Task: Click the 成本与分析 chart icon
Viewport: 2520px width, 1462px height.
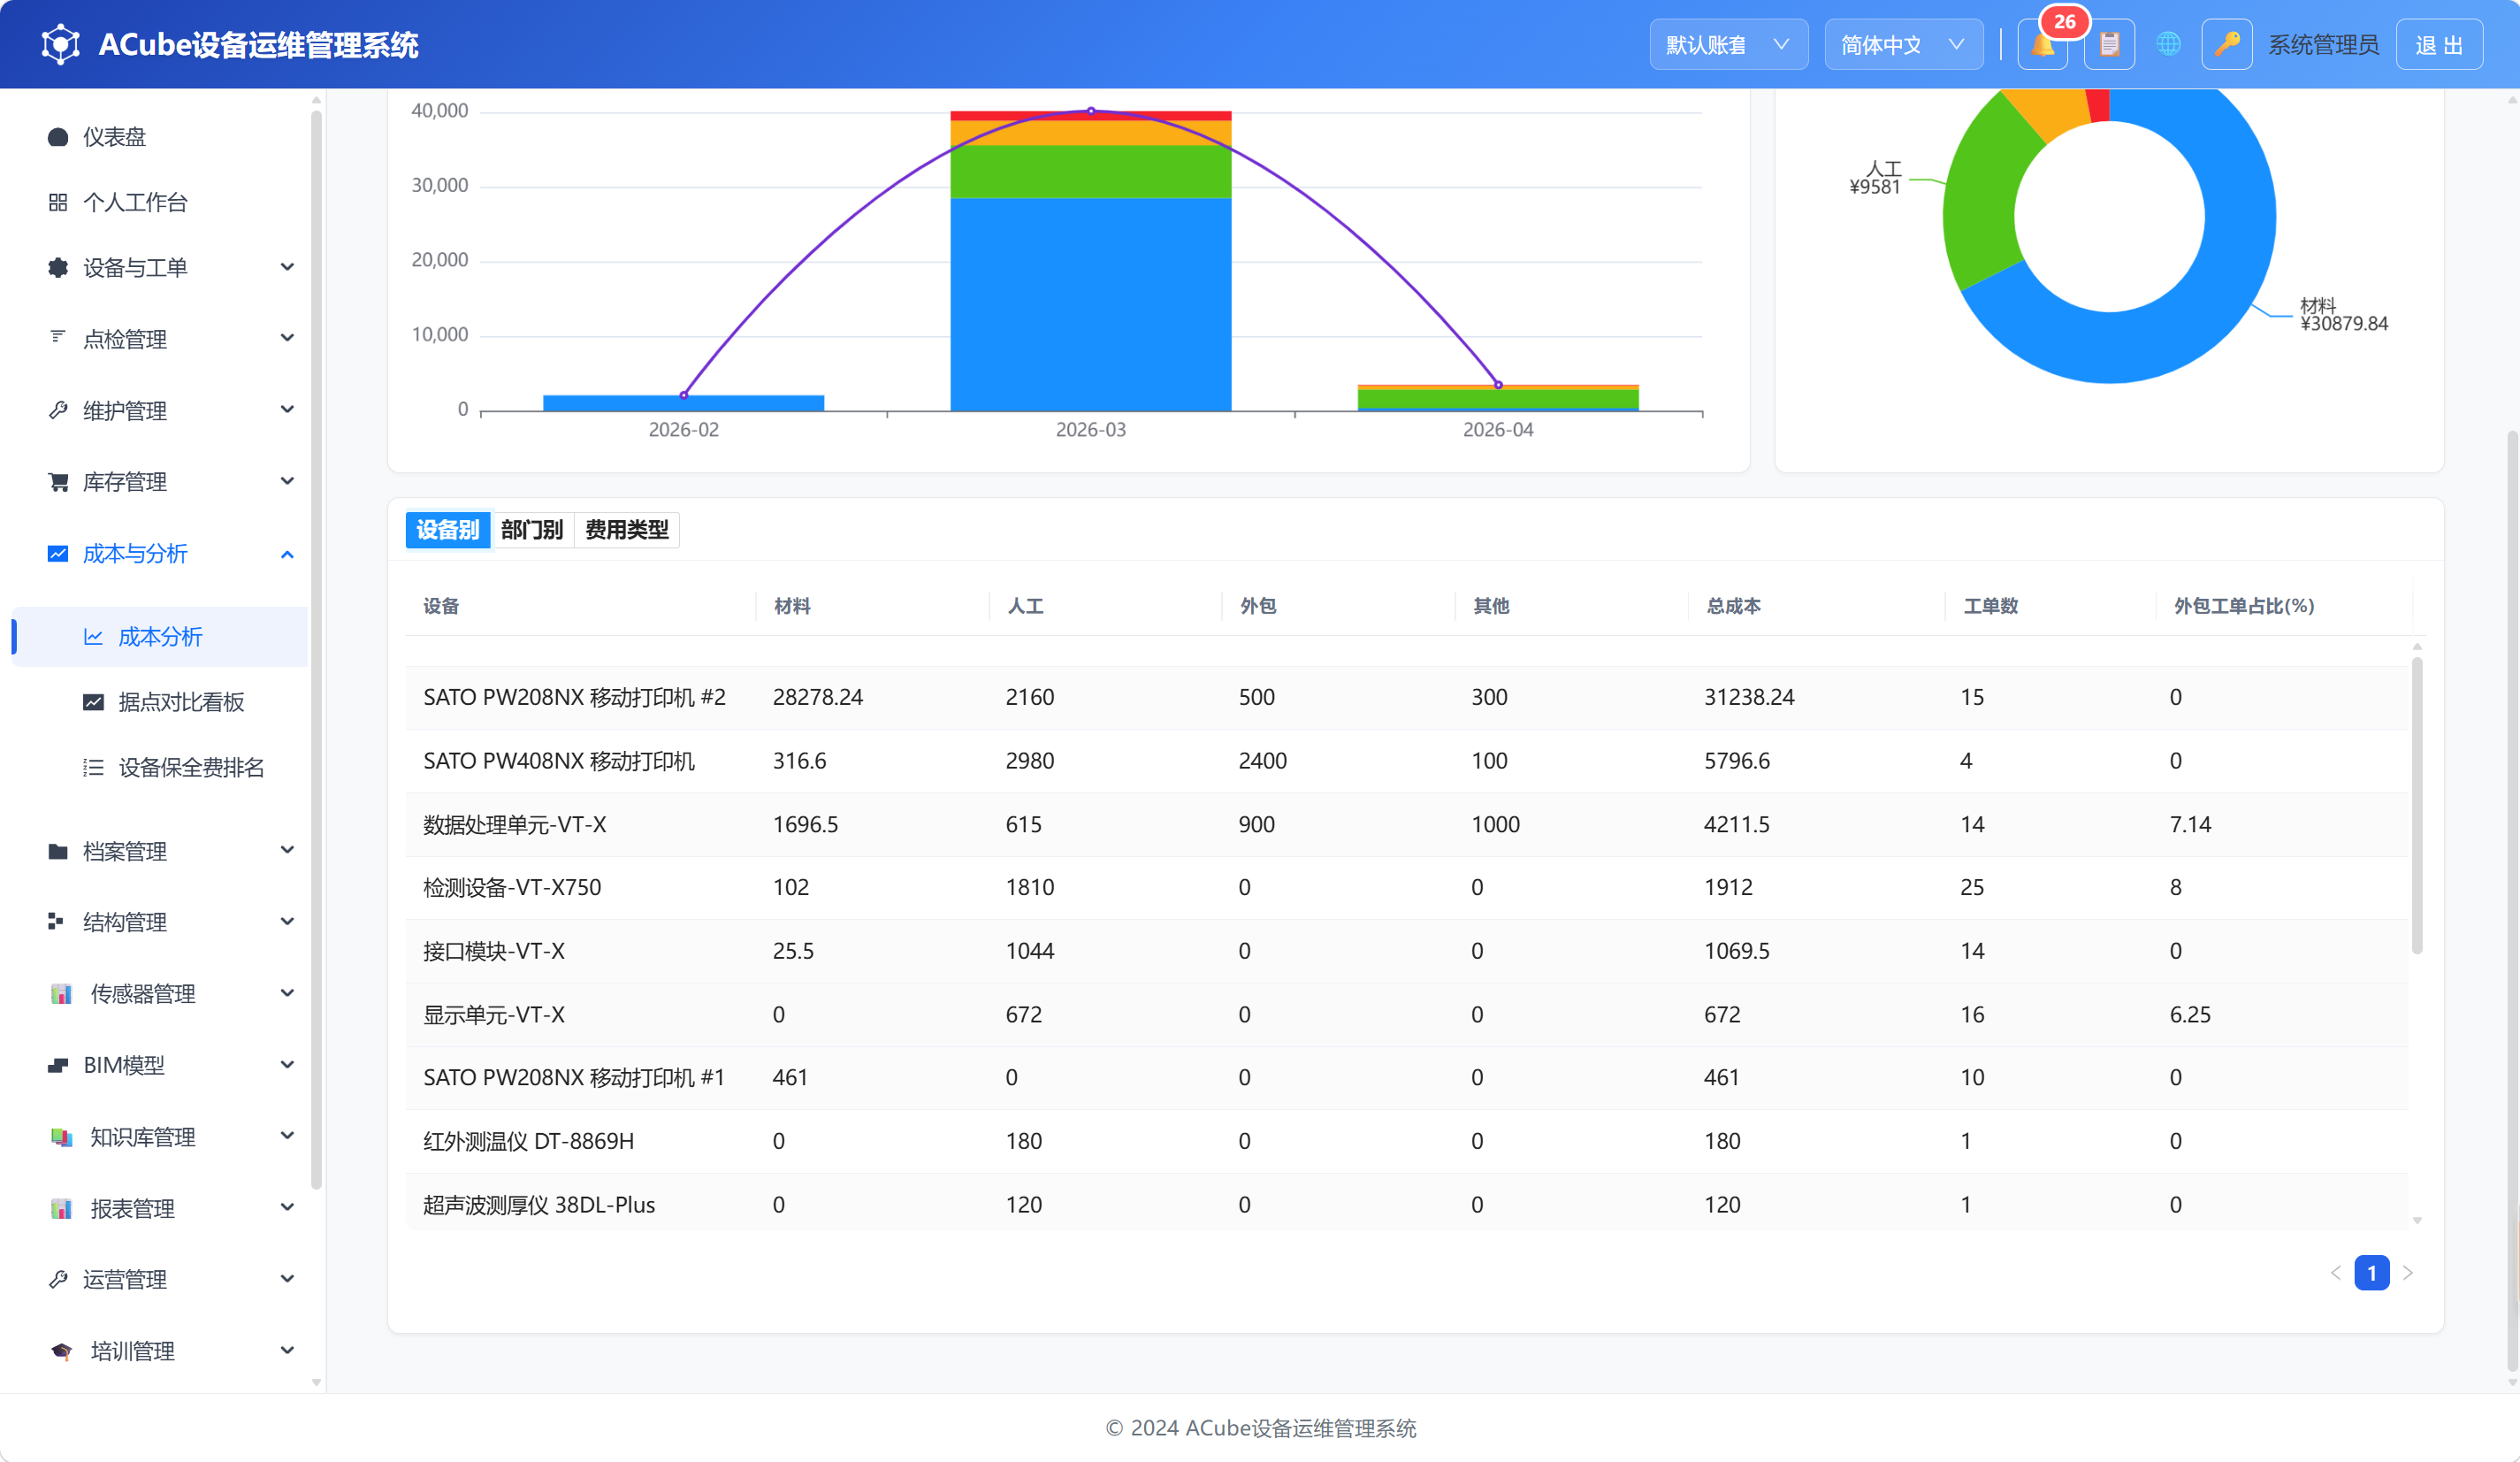Action: pos(58,554)
